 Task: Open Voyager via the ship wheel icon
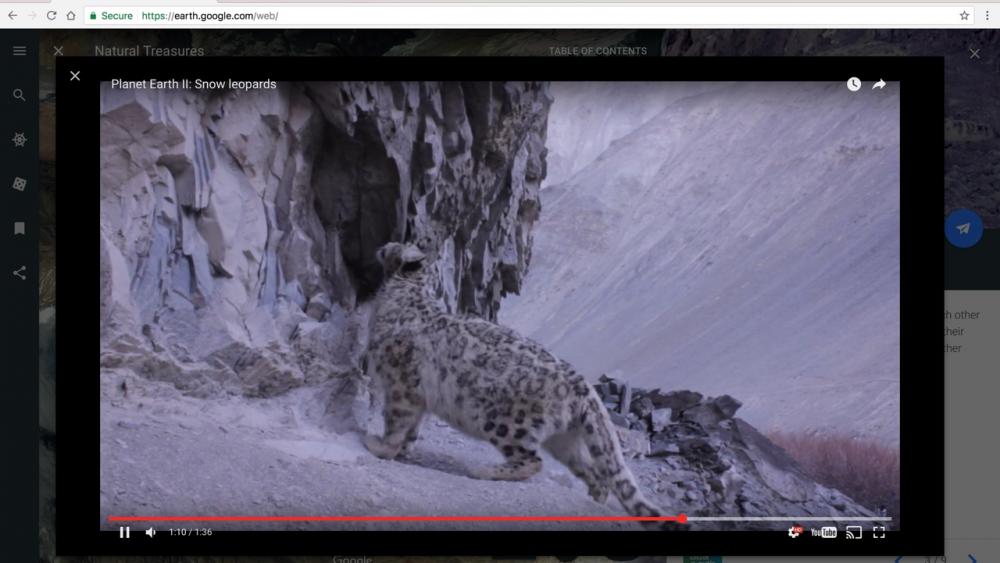(19, 140)
